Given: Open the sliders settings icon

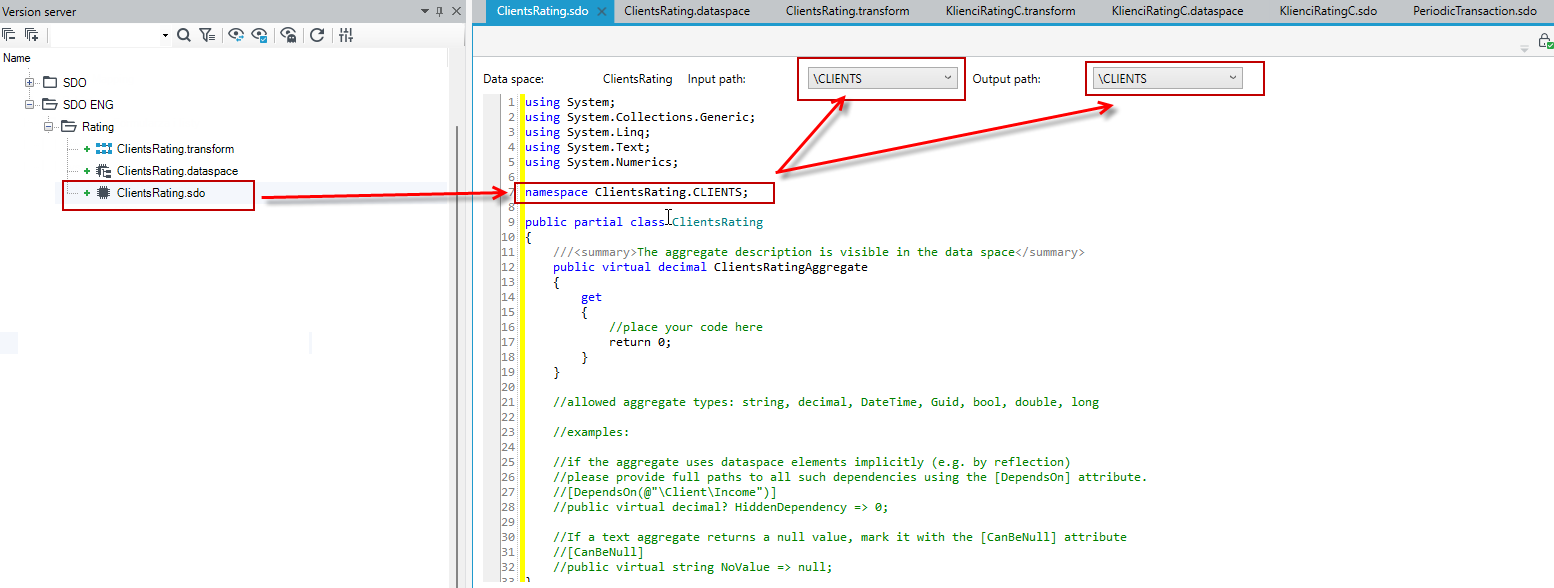Looking at the screenshot, I should (346, 35).
